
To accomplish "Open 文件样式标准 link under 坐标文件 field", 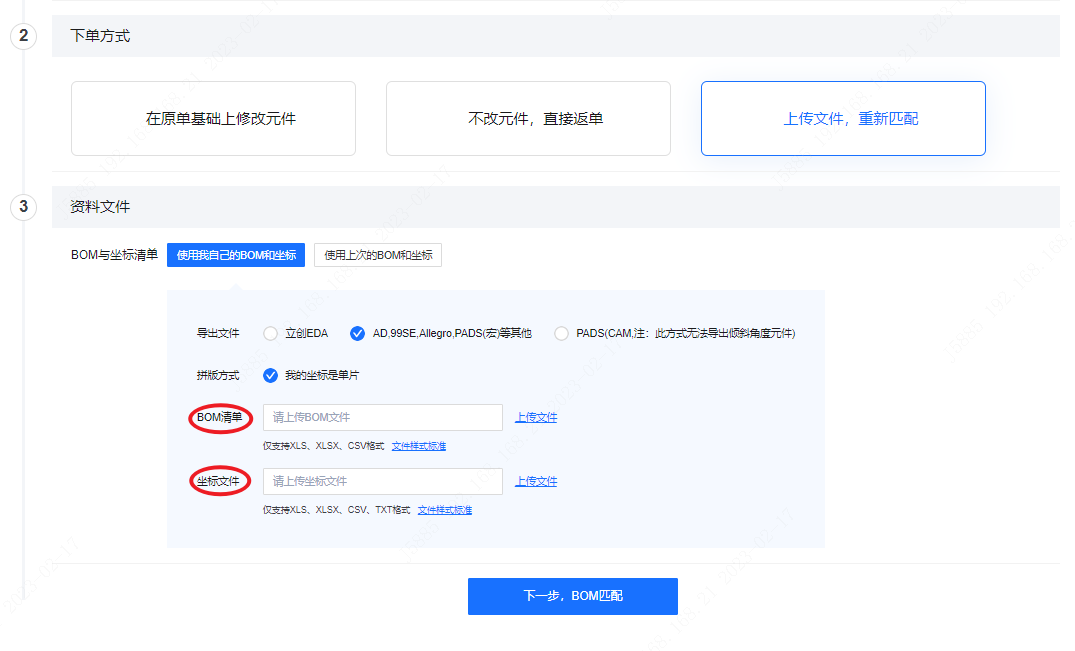I will (445, 510).
